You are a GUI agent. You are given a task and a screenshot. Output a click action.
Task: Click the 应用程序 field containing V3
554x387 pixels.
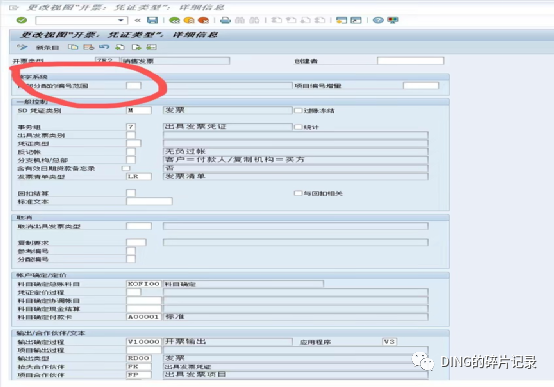click(x=389, y=342)
